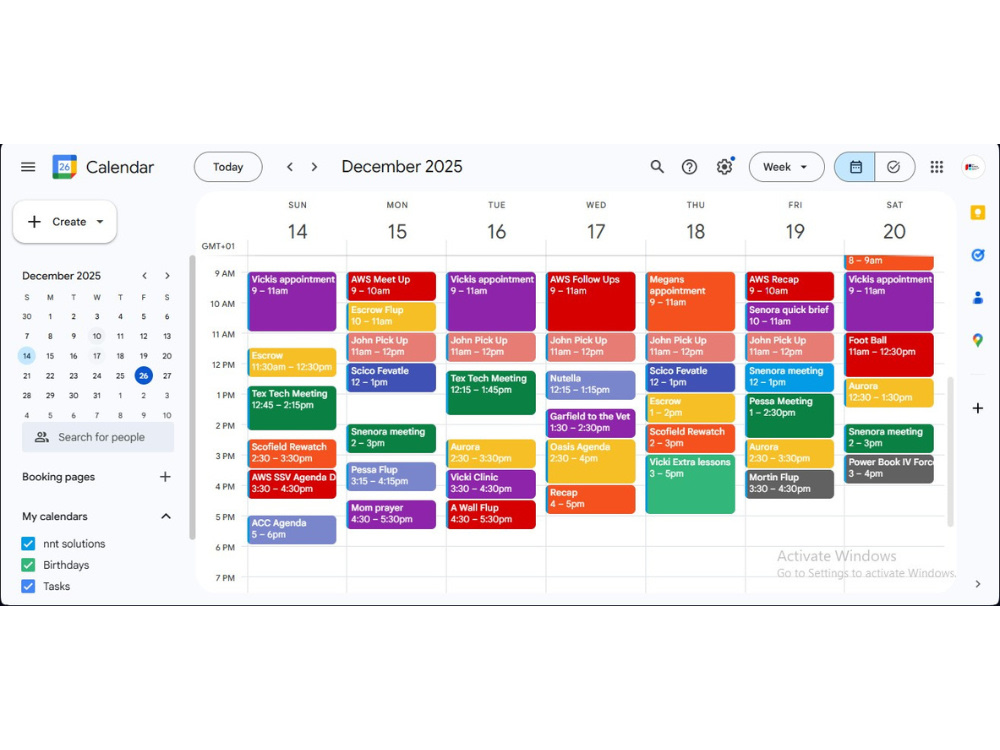Select date 31 in mini calendar
1000x750 pixels.
[x=97, y=395]
